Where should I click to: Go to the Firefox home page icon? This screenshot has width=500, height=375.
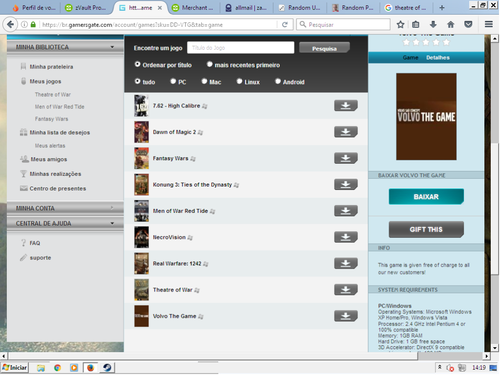[451, 24]
